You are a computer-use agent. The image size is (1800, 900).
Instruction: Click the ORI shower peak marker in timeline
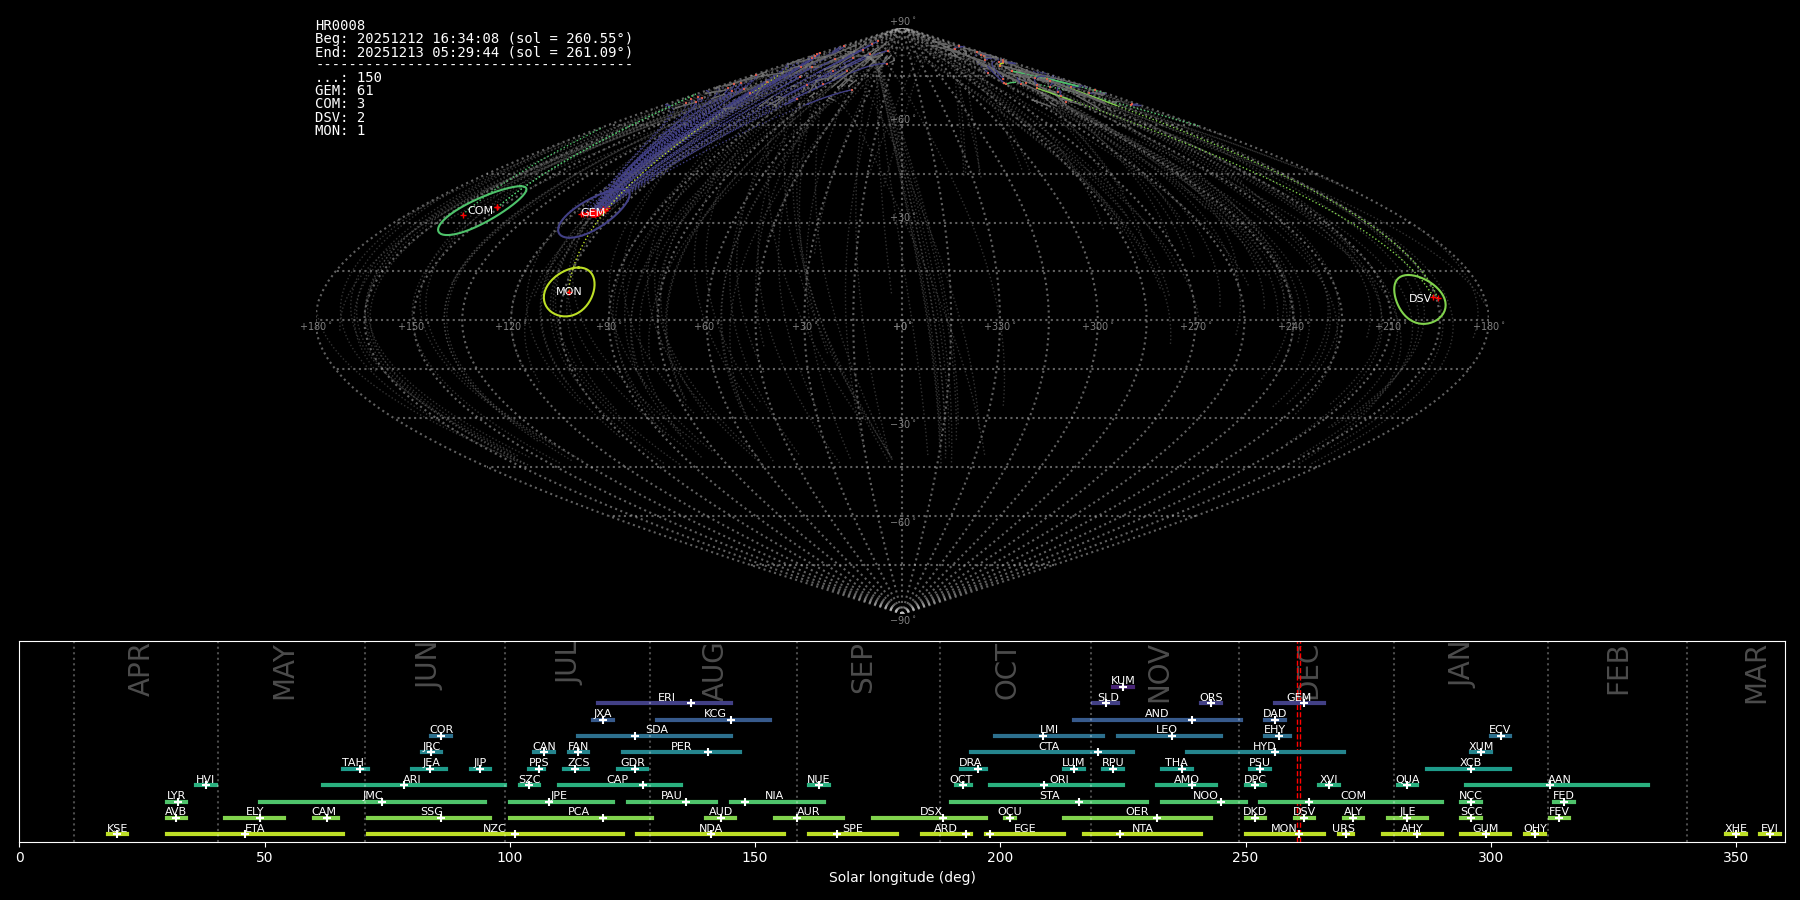(1044, 785)
